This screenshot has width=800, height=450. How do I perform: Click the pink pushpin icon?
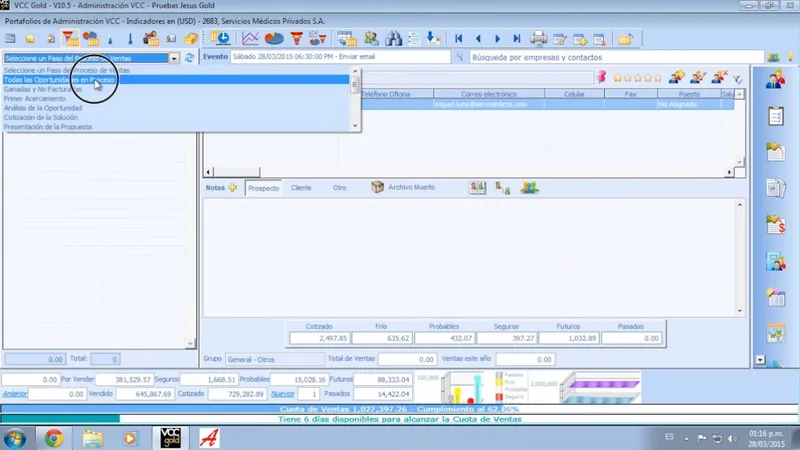[602, 77]
